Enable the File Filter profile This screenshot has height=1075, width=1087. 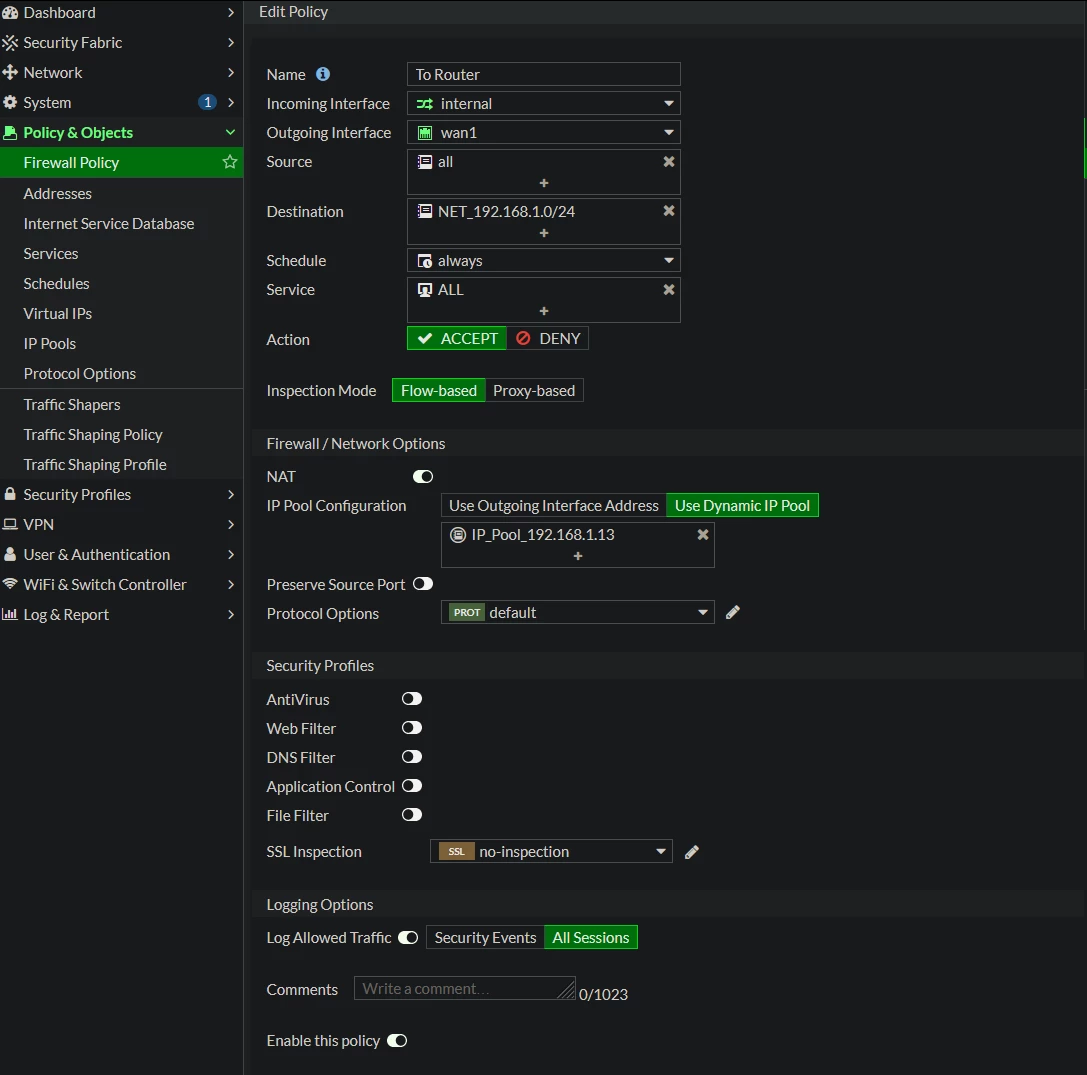[412, 815]
